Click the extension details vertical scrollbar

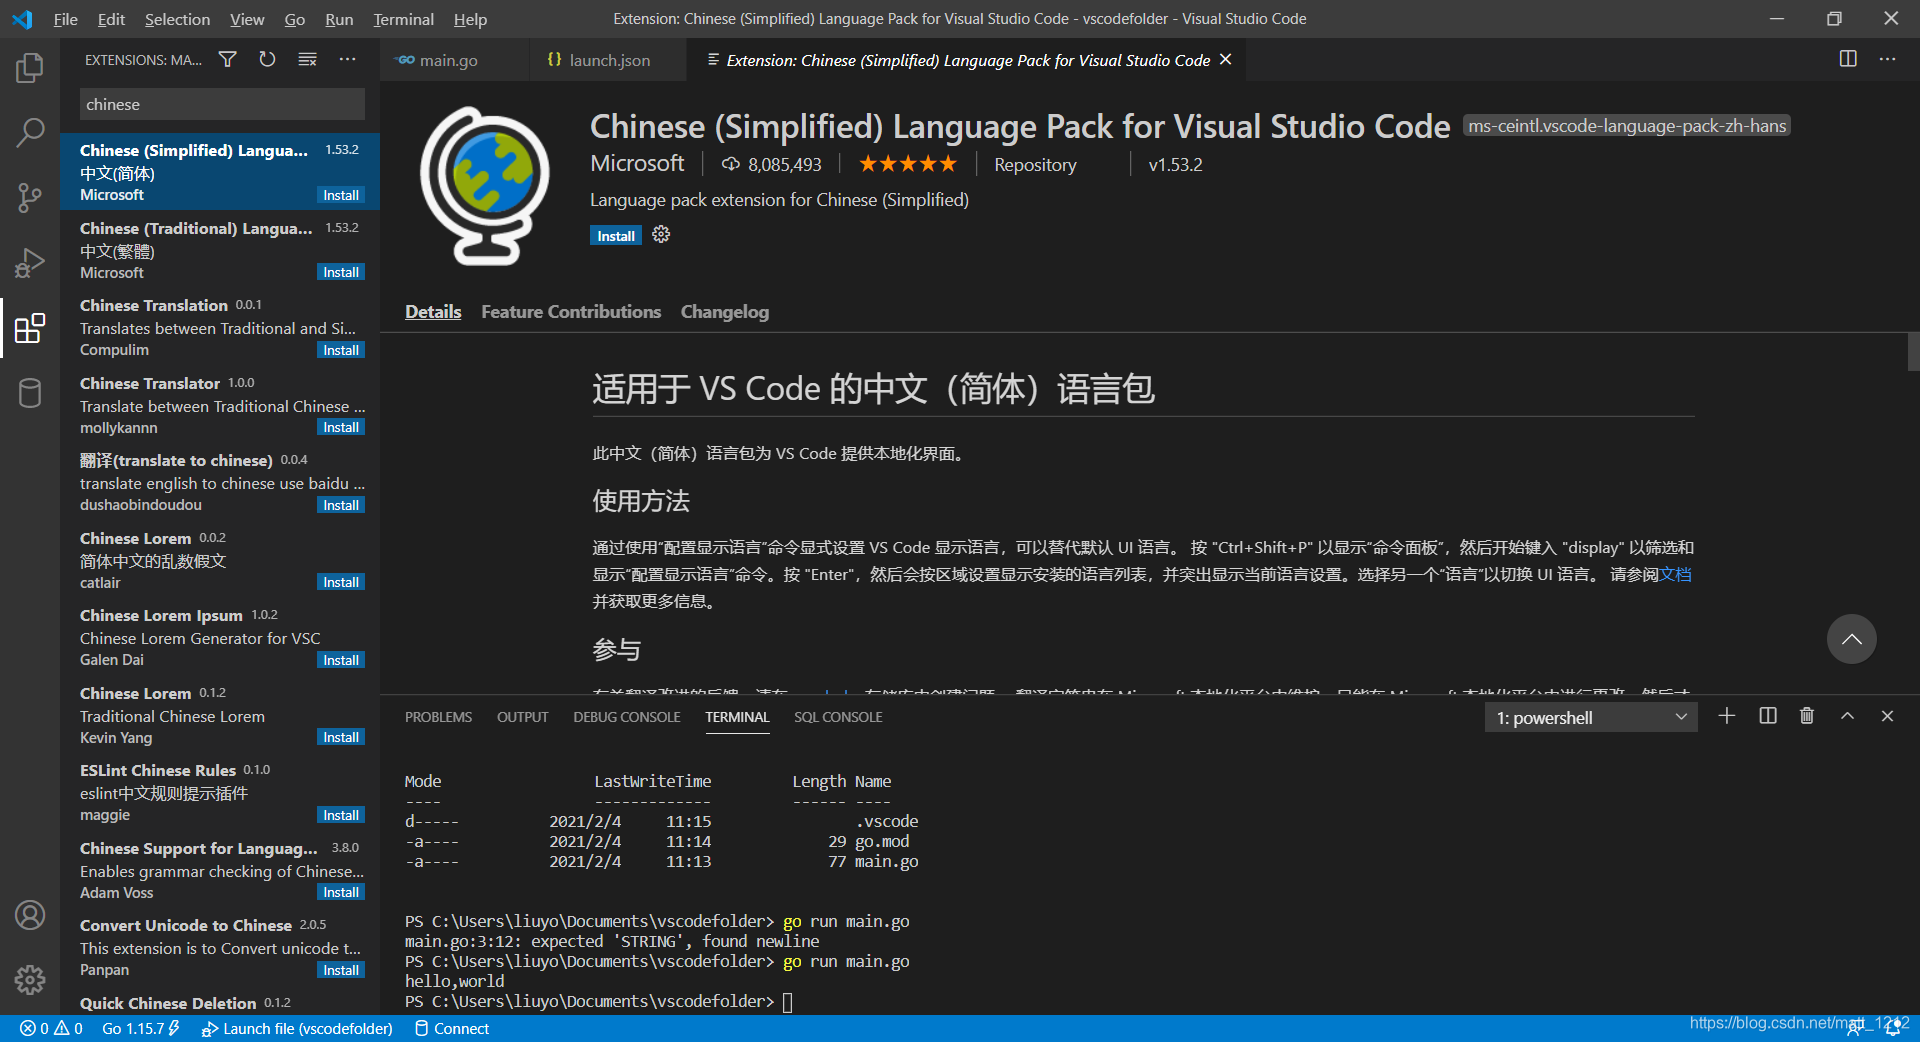coord(1912,352)
